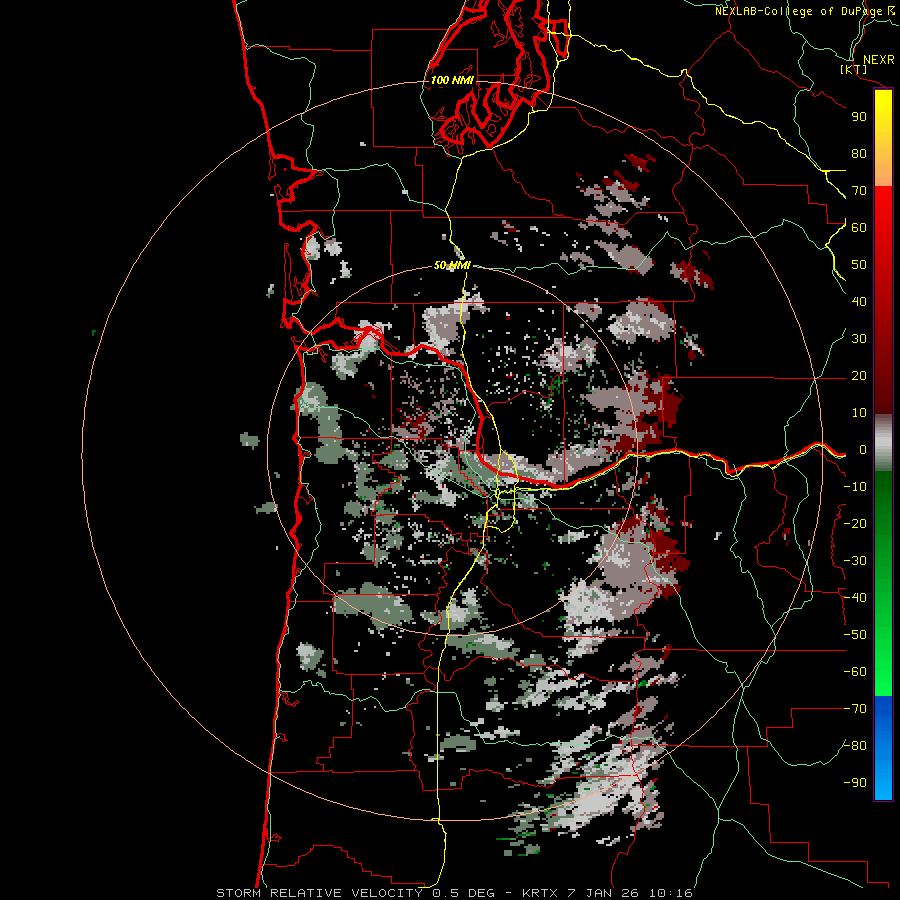
Task: Click the 60 value on velocity scale
Action: (x=859, y=228)
